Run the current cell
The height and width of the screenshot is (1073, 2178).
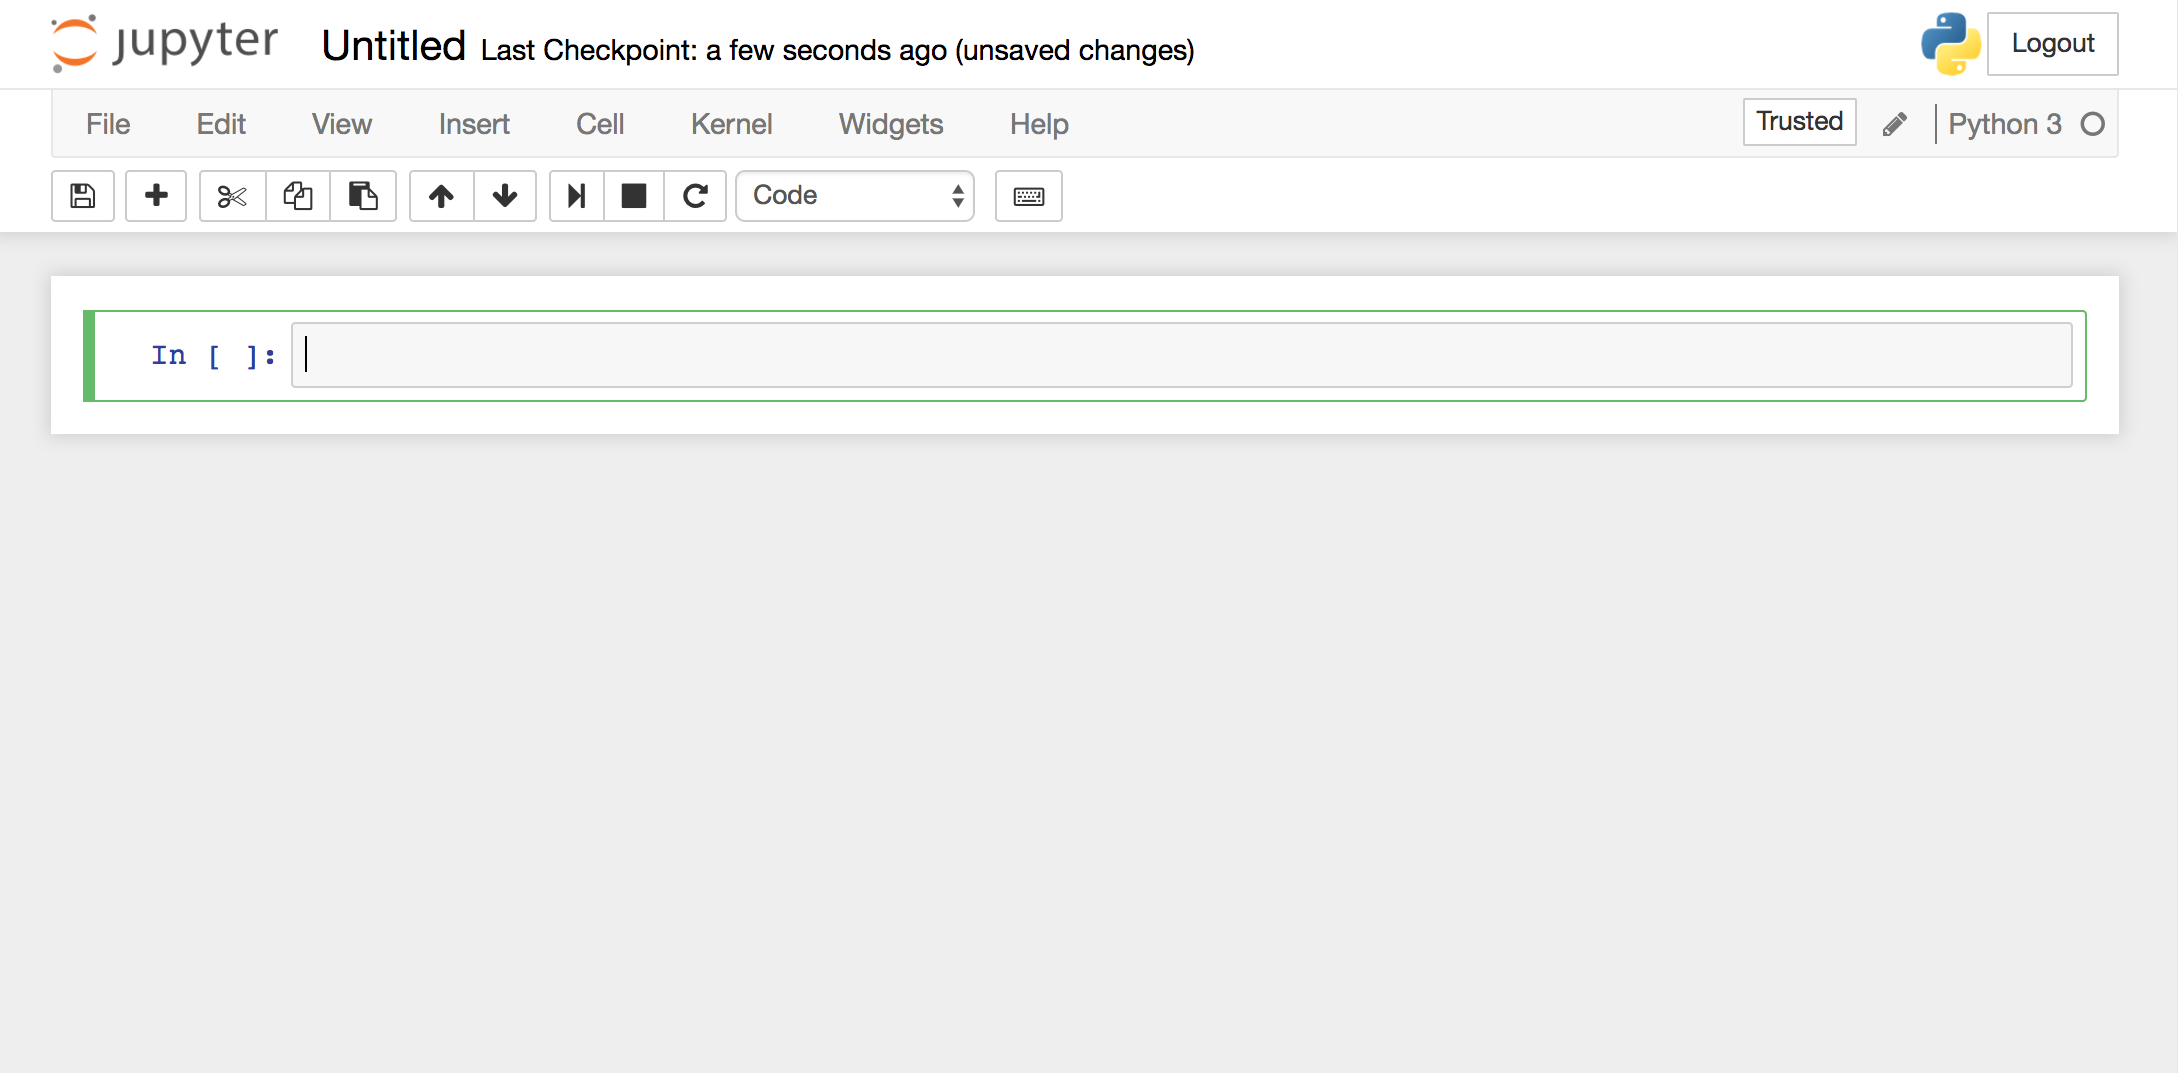tap(577, 196)
